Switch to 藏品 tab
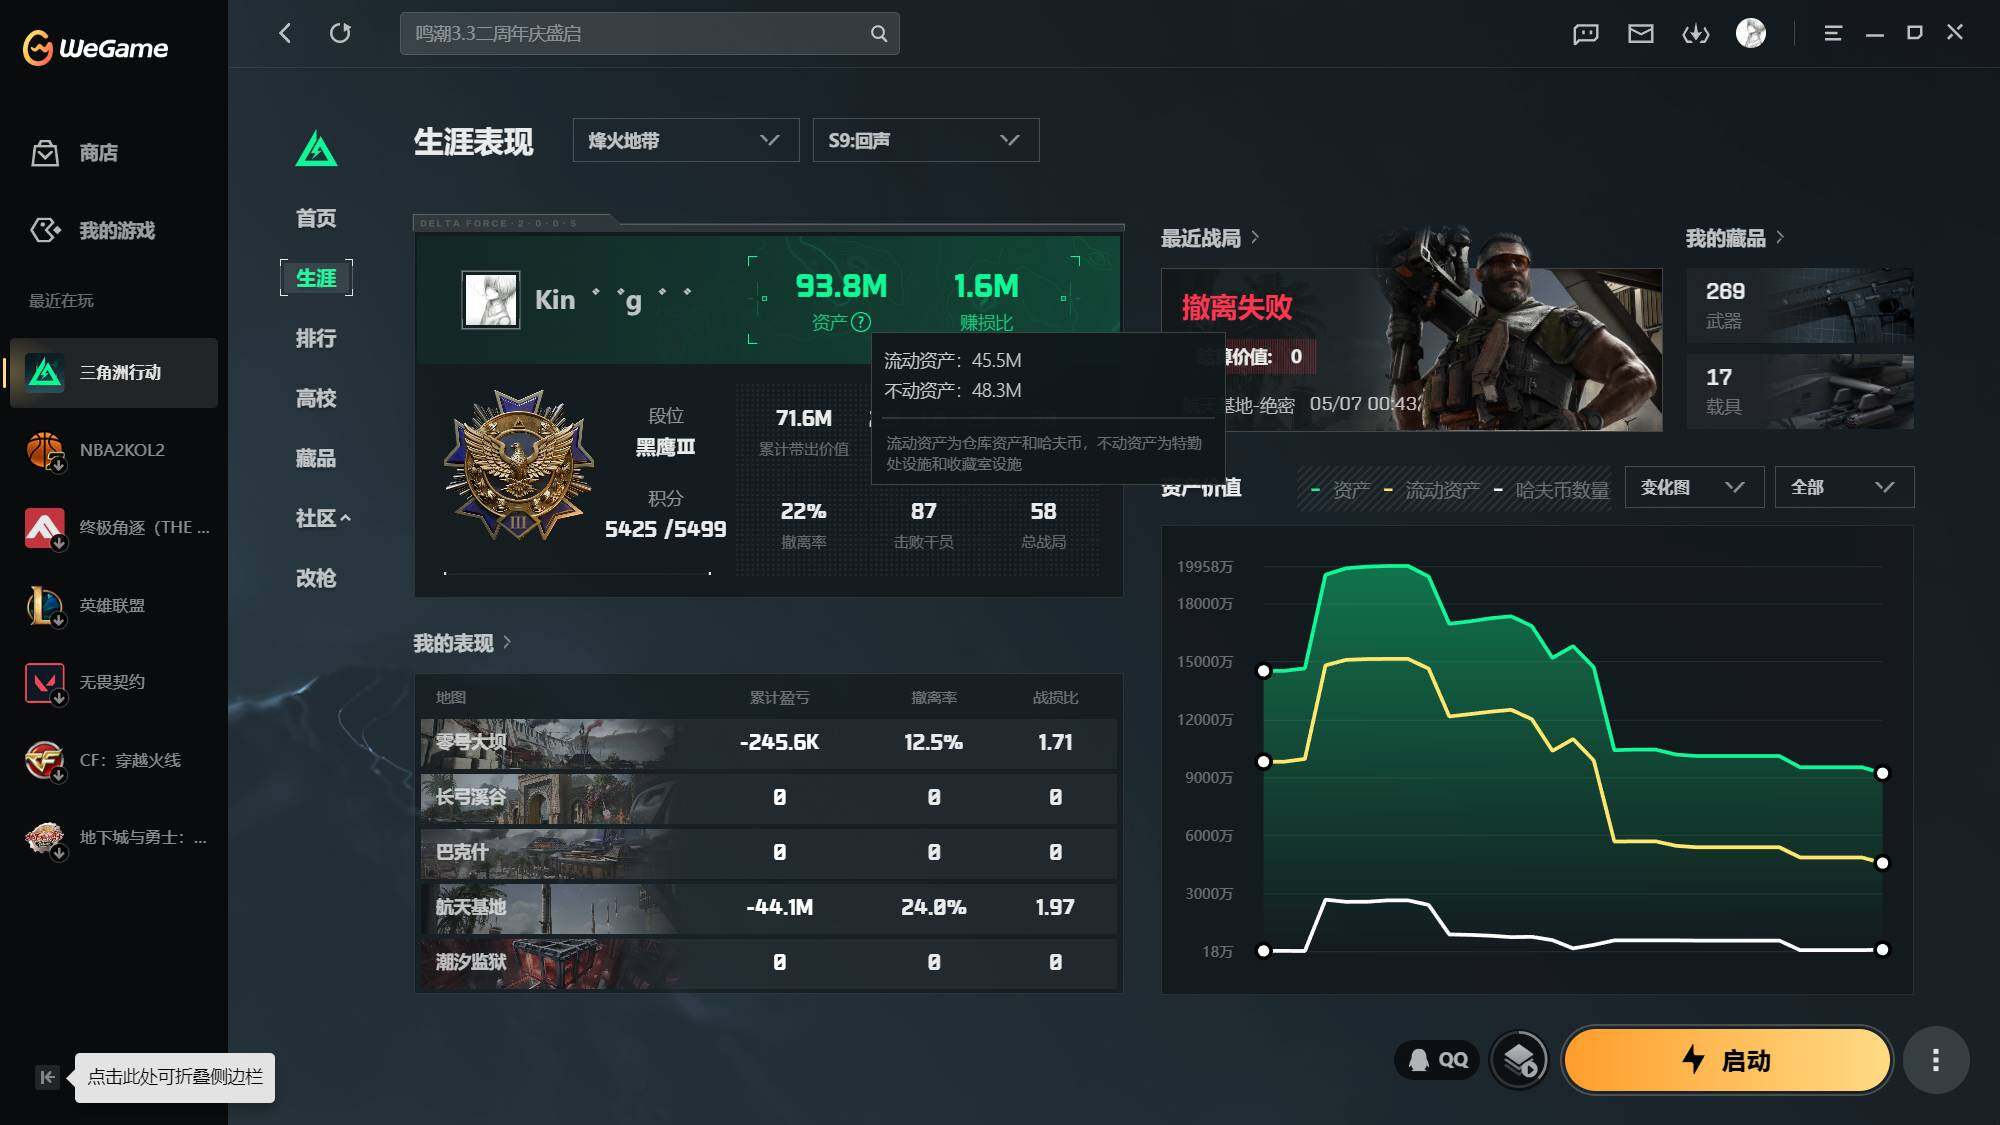The height and width of the screenshot is (1125, 2000). [316, 458]
